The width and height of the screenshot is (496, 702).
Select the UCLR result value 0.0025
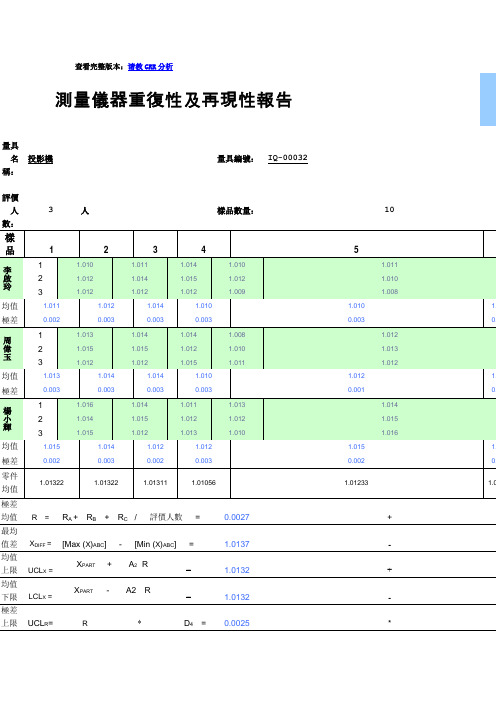(x=237, y=623)
